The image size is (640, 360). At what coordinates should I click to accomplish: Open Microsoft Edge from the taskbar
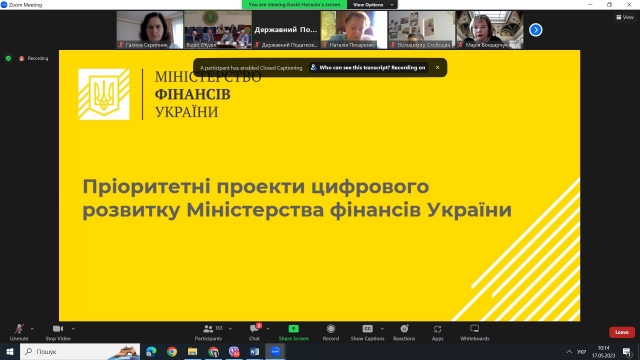pos(151,351)
